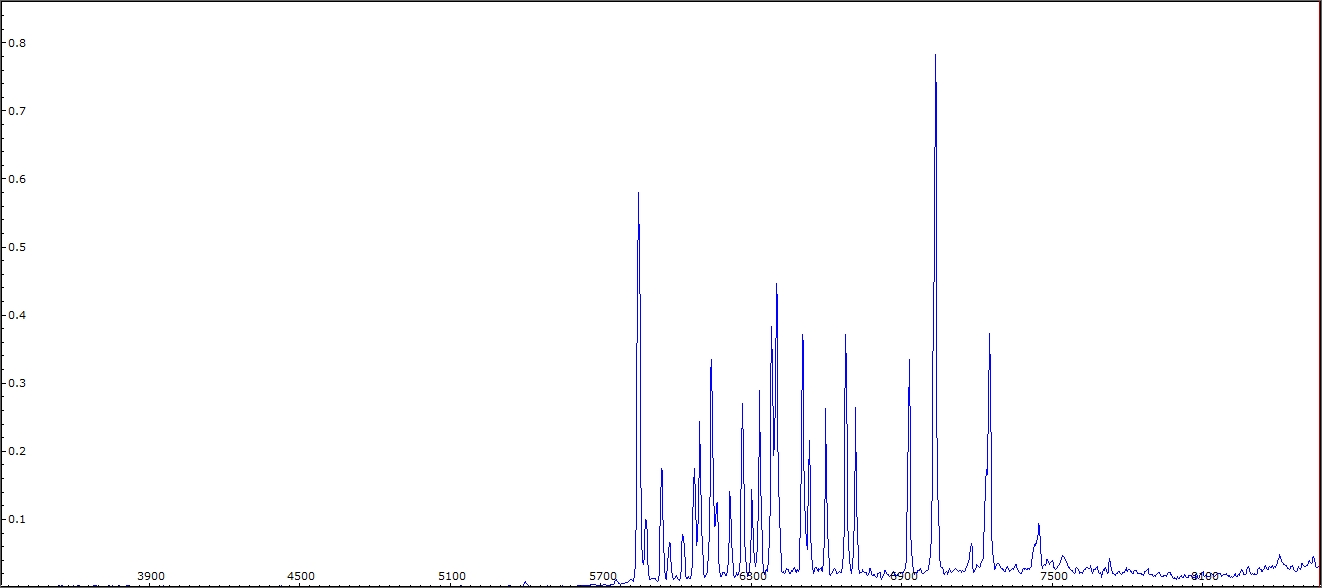Click the 0.5 y-axis label
Screen dimensions: 1322x588
click(17, 247)
